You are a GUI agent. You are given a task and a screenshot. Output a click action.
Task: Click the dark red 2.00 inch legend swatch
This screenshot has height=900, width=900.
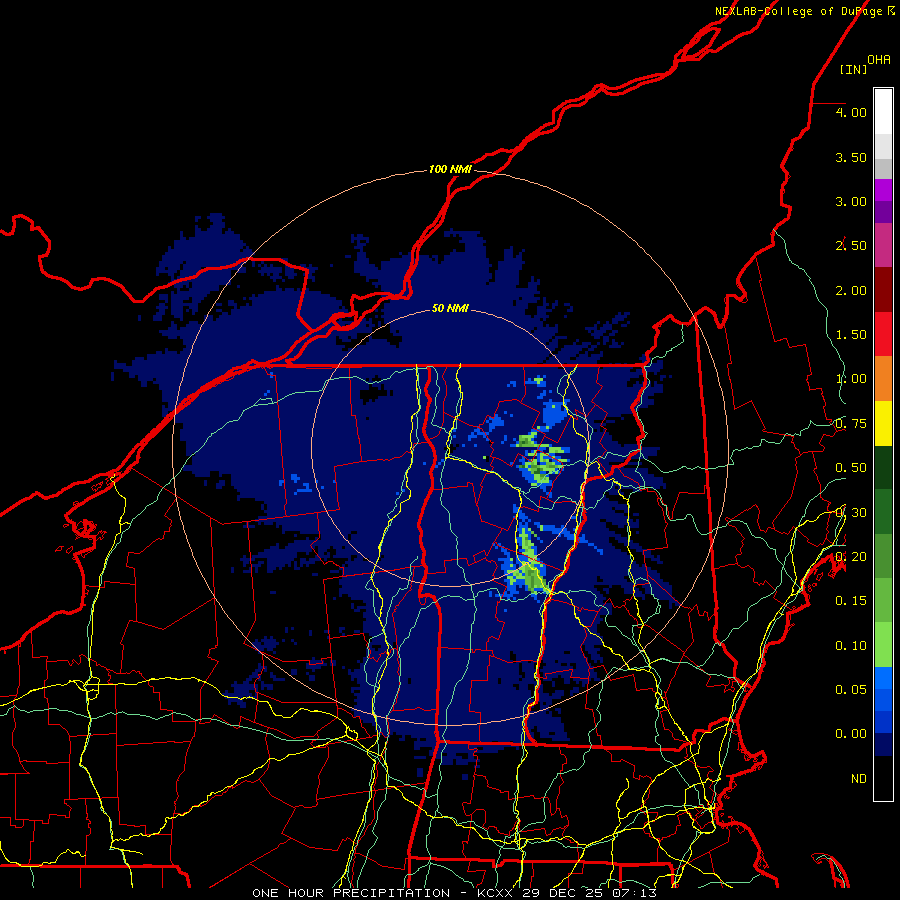[x=883, y=290]
